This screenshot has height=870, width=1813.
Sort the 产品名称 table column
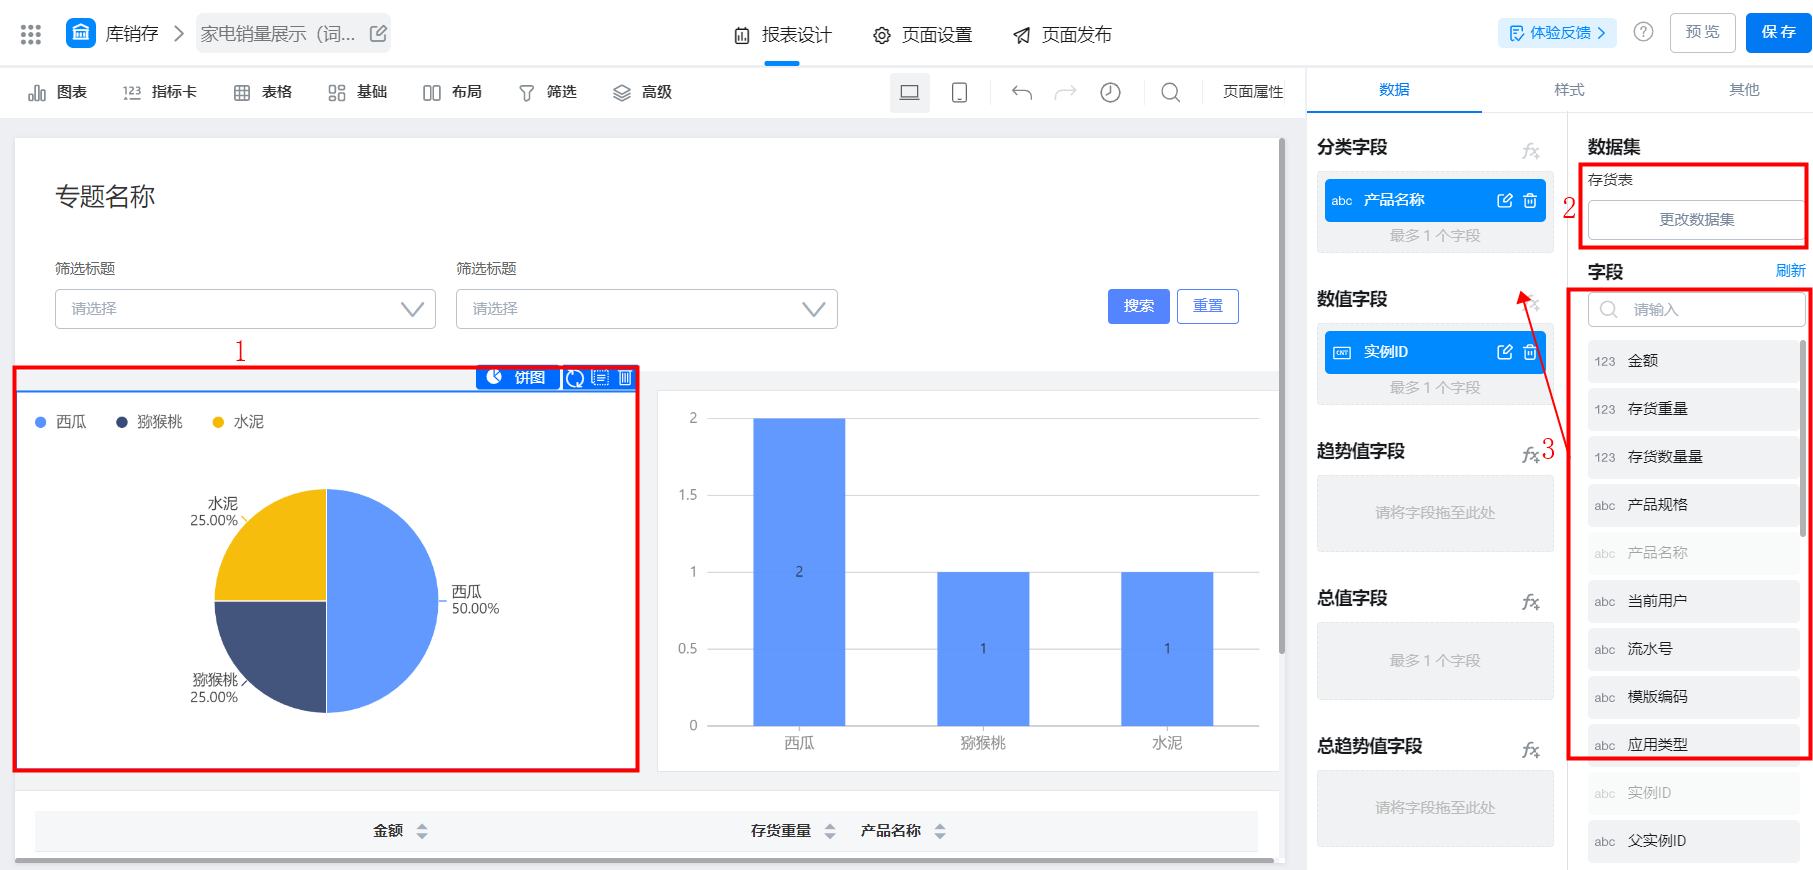point(940,831)
